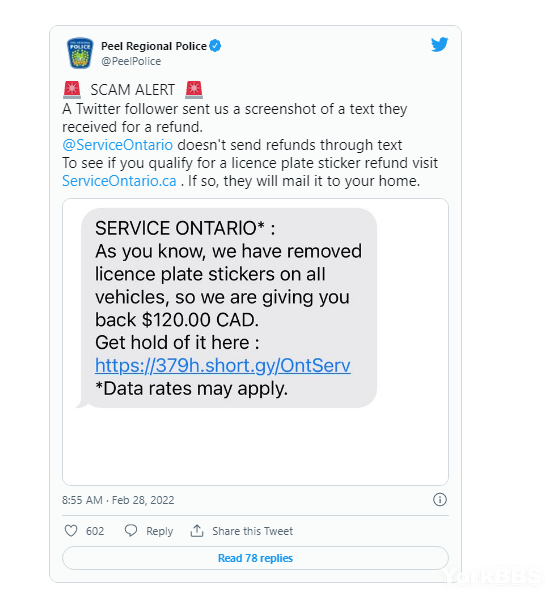551x595 pixels.
Task: Click Share this Tweet text
Action: point(252,531)
